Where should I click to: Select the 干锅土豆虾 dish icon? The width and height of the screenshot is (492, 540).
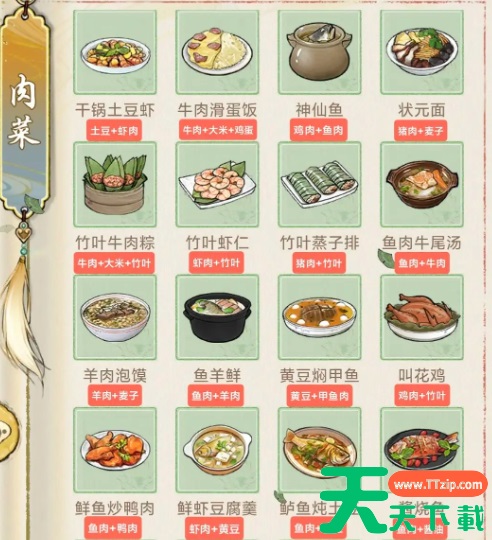pos(115,52)
